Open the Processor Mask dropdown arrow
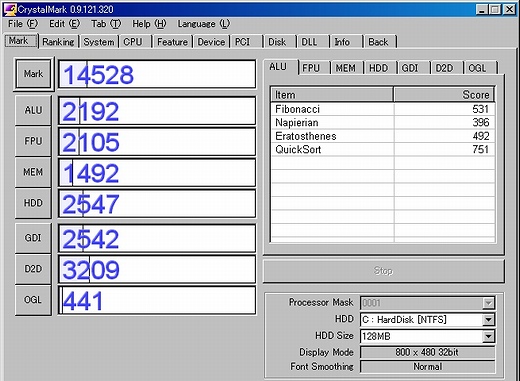The width and height of the screenshot is (520, 381). (x=488, y=303)
